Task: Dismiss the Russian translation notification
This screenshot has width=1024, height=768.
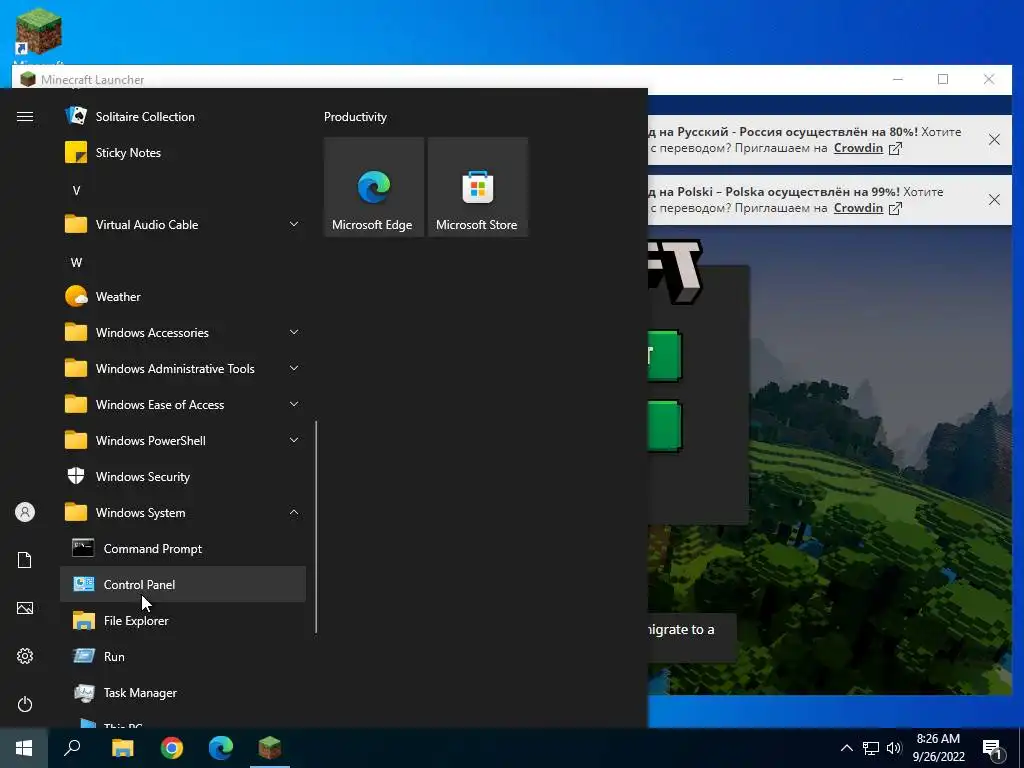Action: pos(994,140)
